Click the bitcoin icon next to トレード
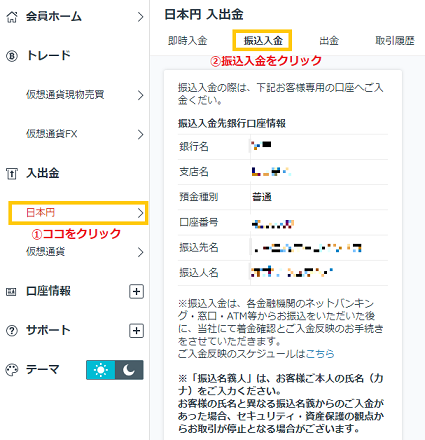 (x=12, y=56)
